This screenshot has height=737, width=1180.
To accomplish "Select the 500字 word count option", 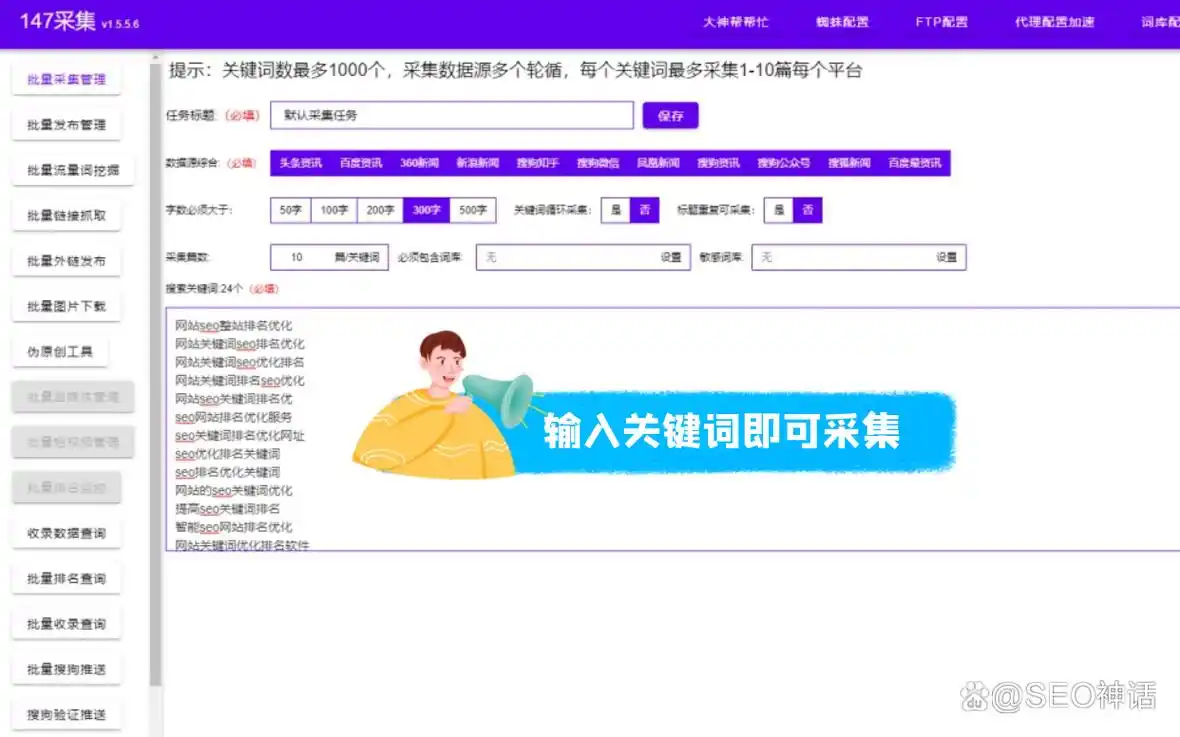I will coord(472,210).
